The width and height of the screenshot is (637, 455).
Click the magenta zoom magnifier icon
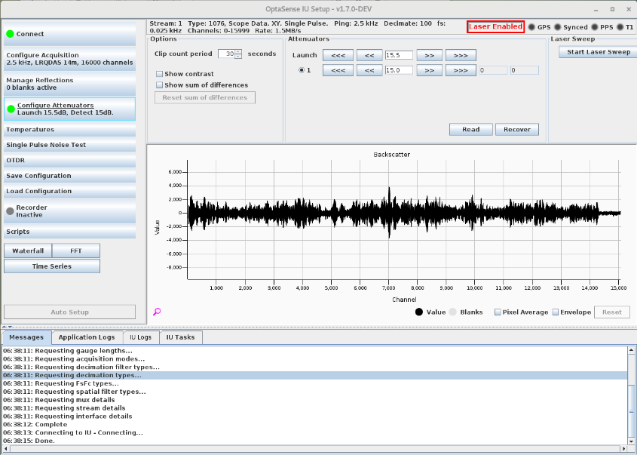pos(157,312)
